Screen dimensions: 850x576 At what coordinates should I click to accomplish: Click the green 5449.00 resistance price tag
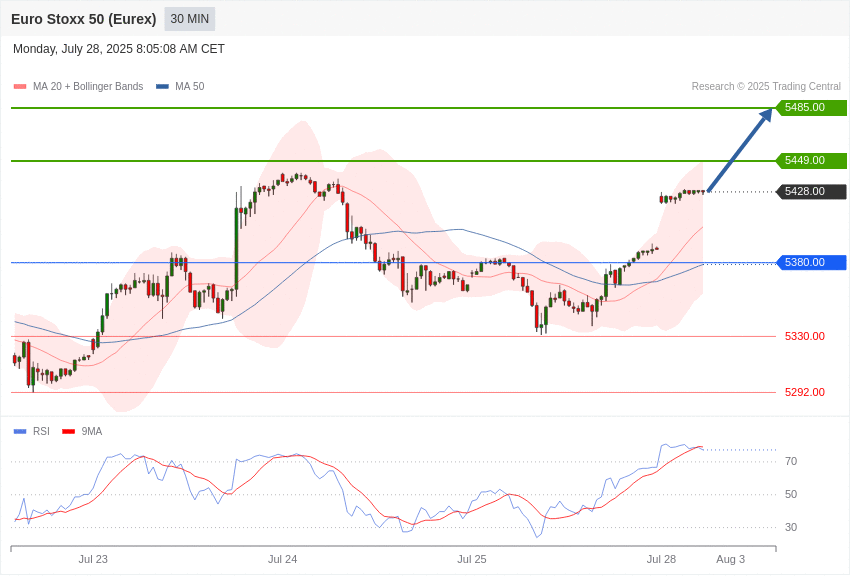[x=811, y=160]
